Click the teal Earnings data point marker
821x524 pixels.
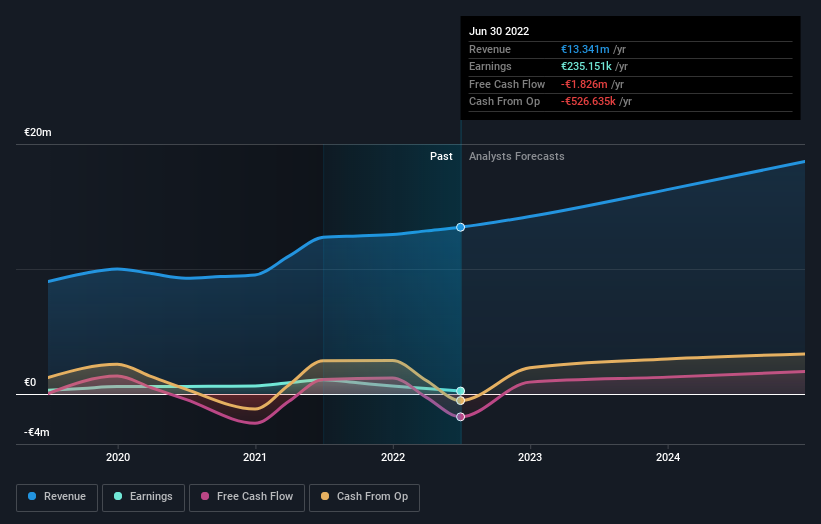tap(460, 391)
